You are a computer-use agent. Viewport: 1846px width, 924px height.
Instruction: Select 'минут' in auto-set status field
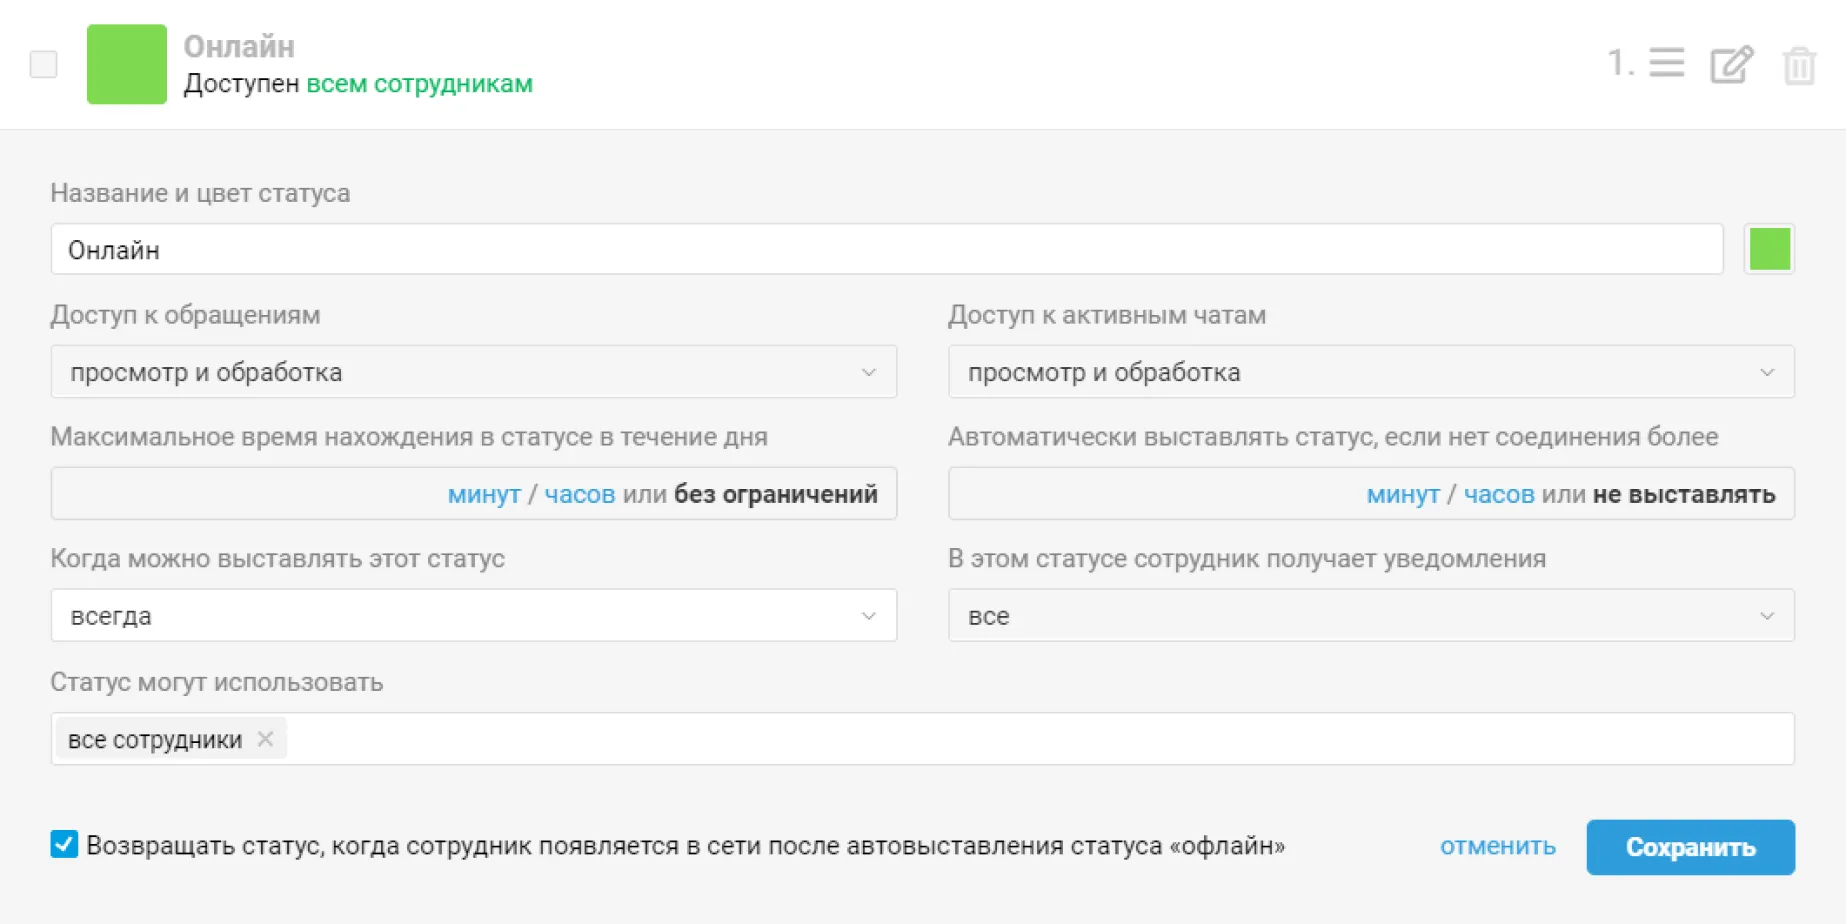(x=1403, y=494)
